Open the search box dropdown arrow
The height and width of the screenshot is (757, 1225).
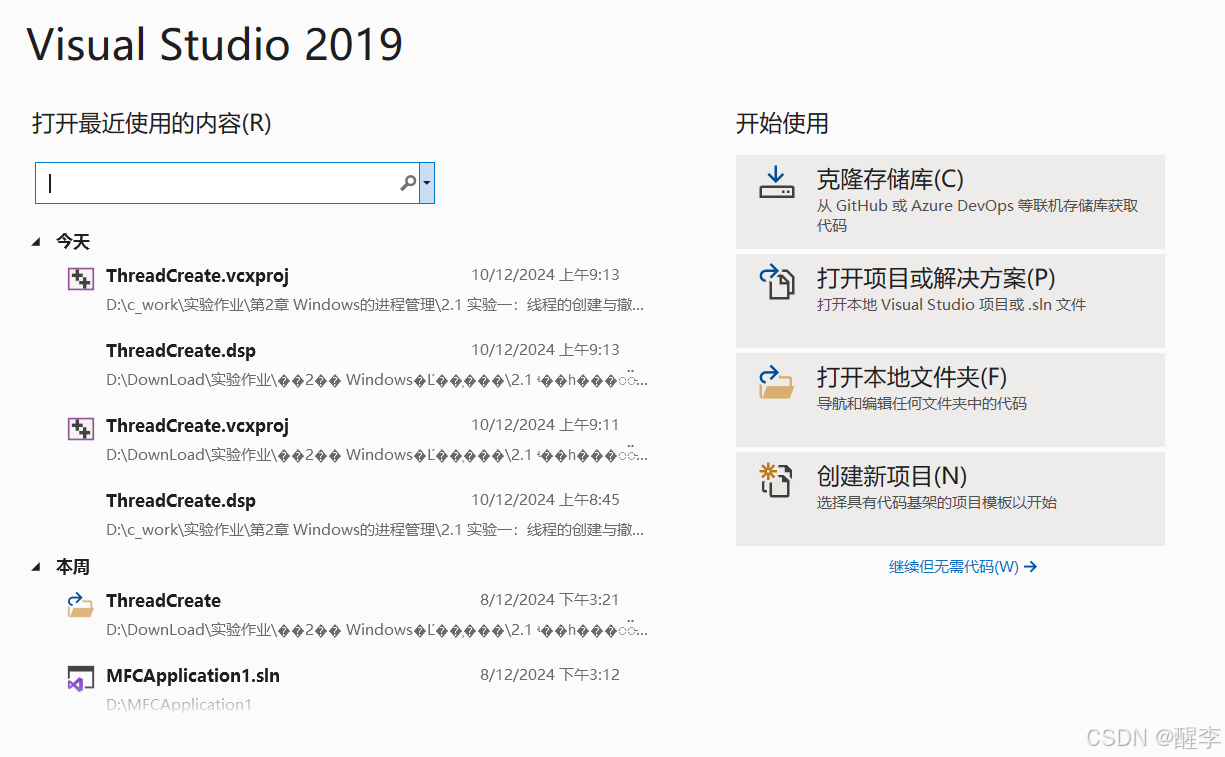point(427,183)
